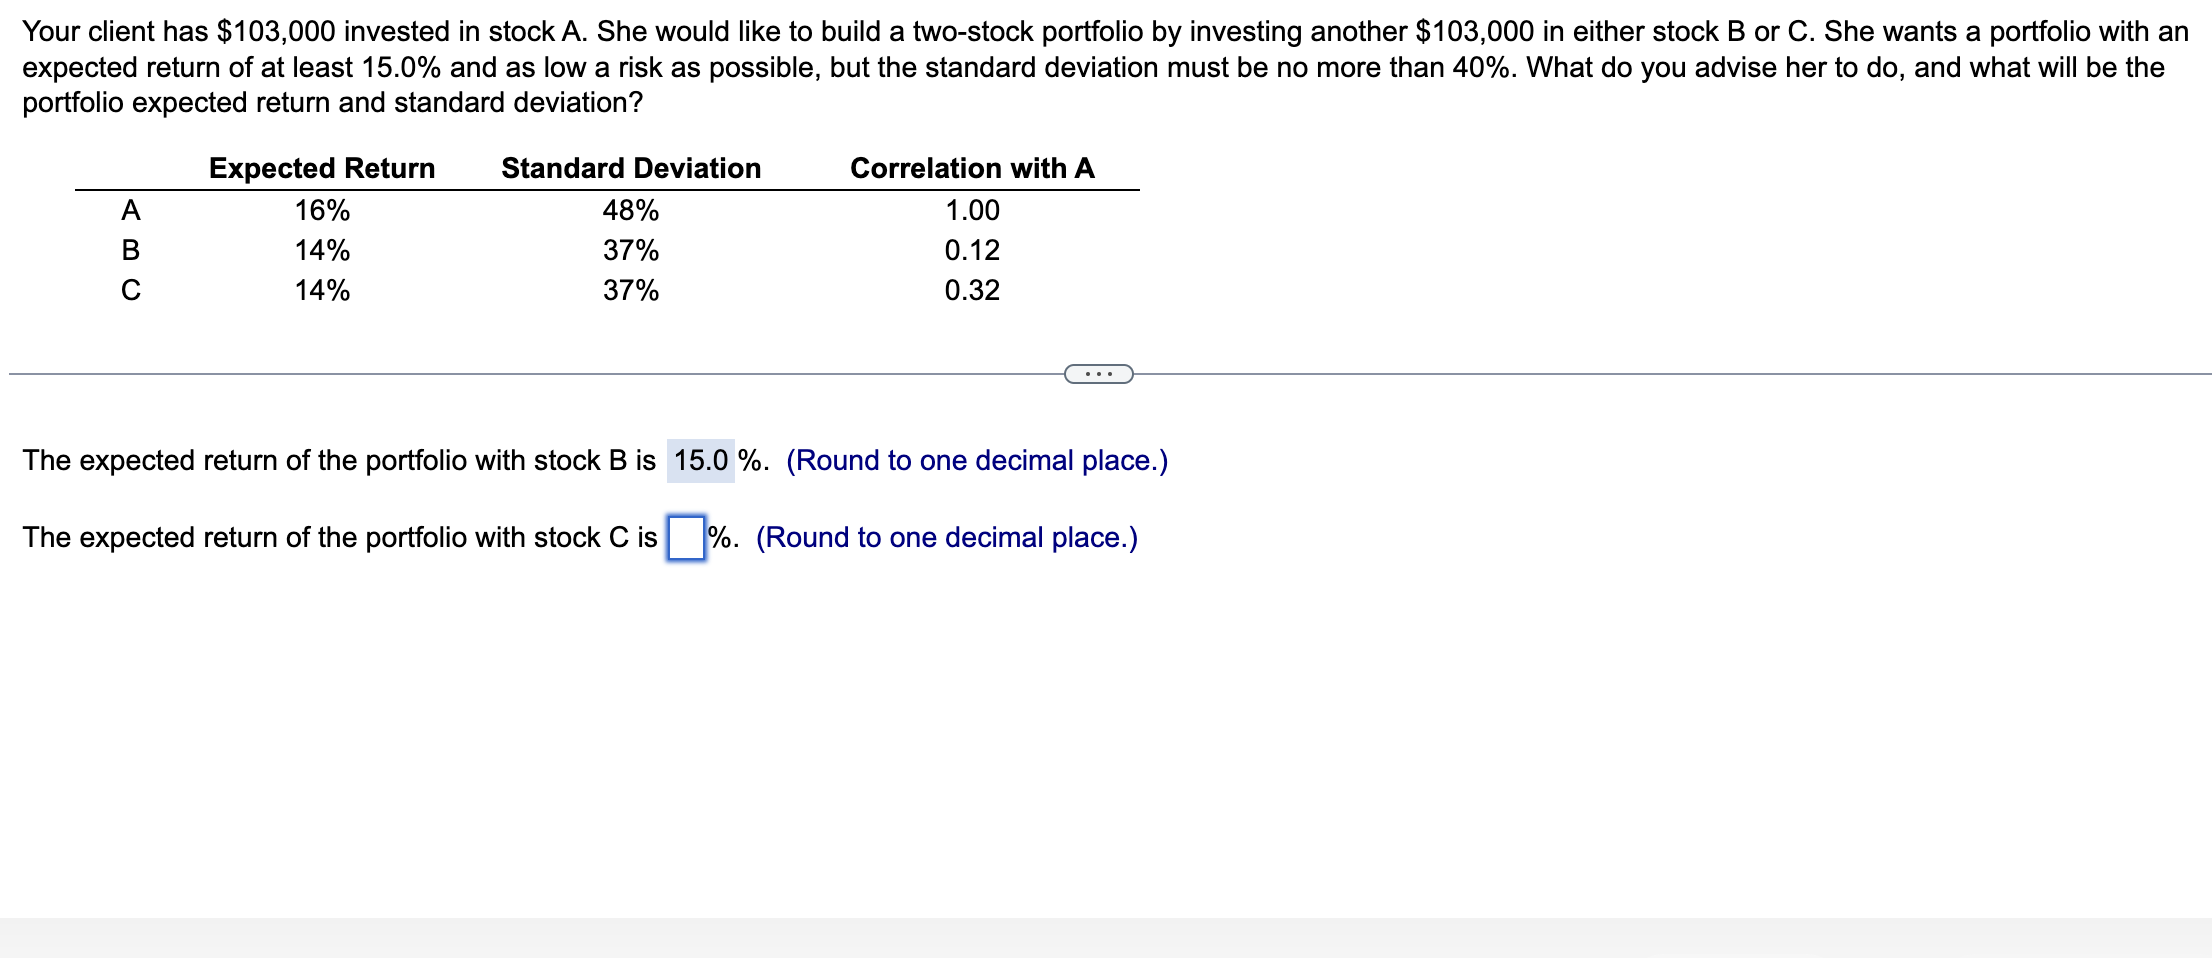Click row label B in the table
This screenshot has width=2212, height=958.
131,250
